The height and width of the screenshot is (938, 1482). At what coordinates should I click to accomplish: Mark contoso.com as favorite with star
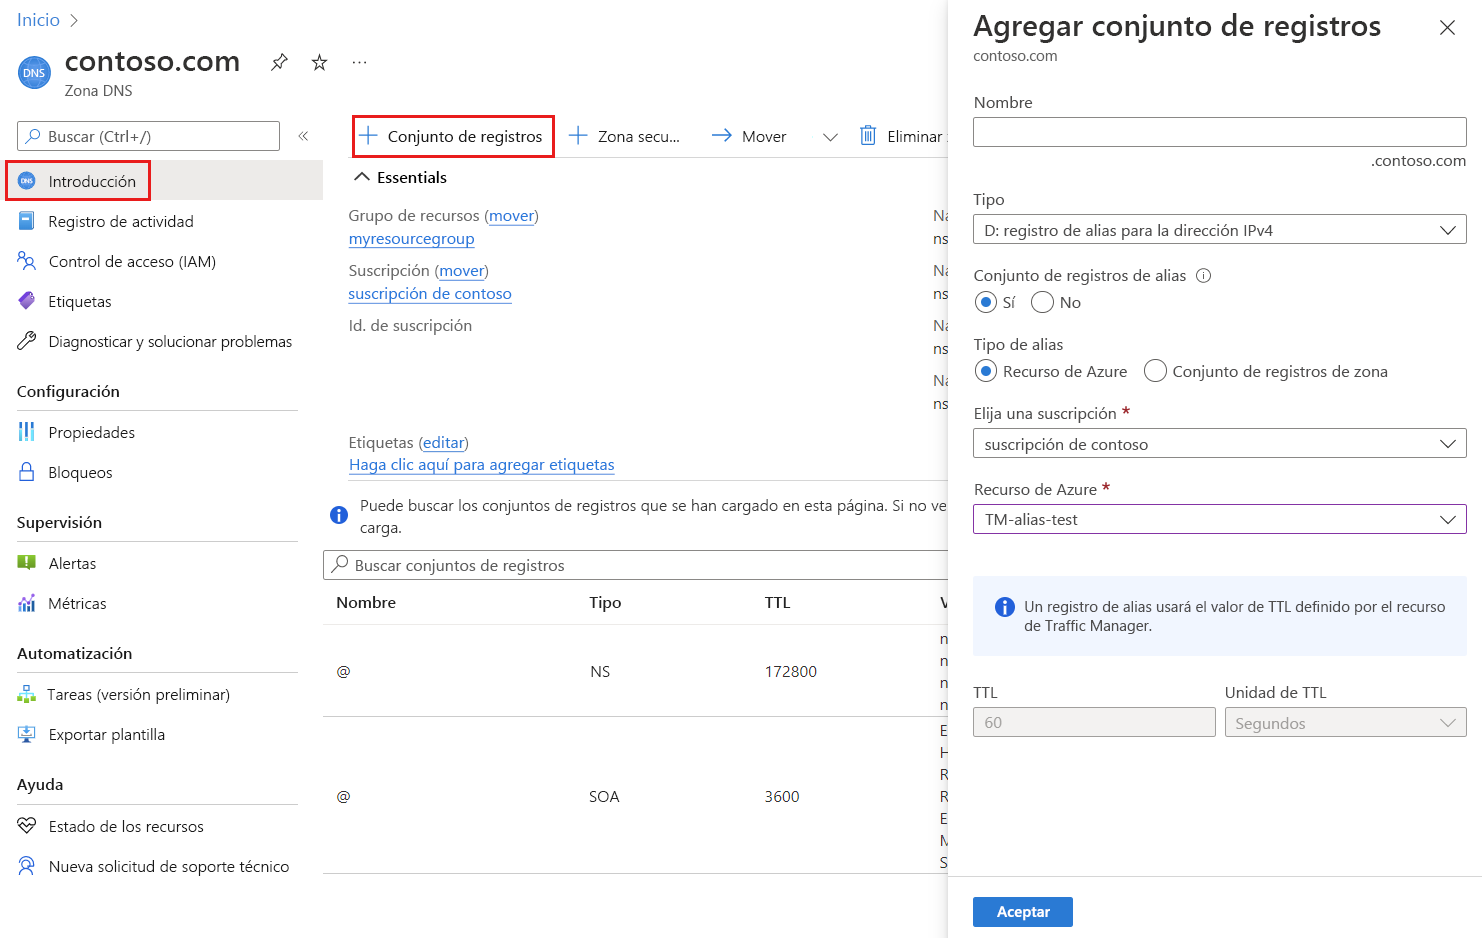point(319,62)
